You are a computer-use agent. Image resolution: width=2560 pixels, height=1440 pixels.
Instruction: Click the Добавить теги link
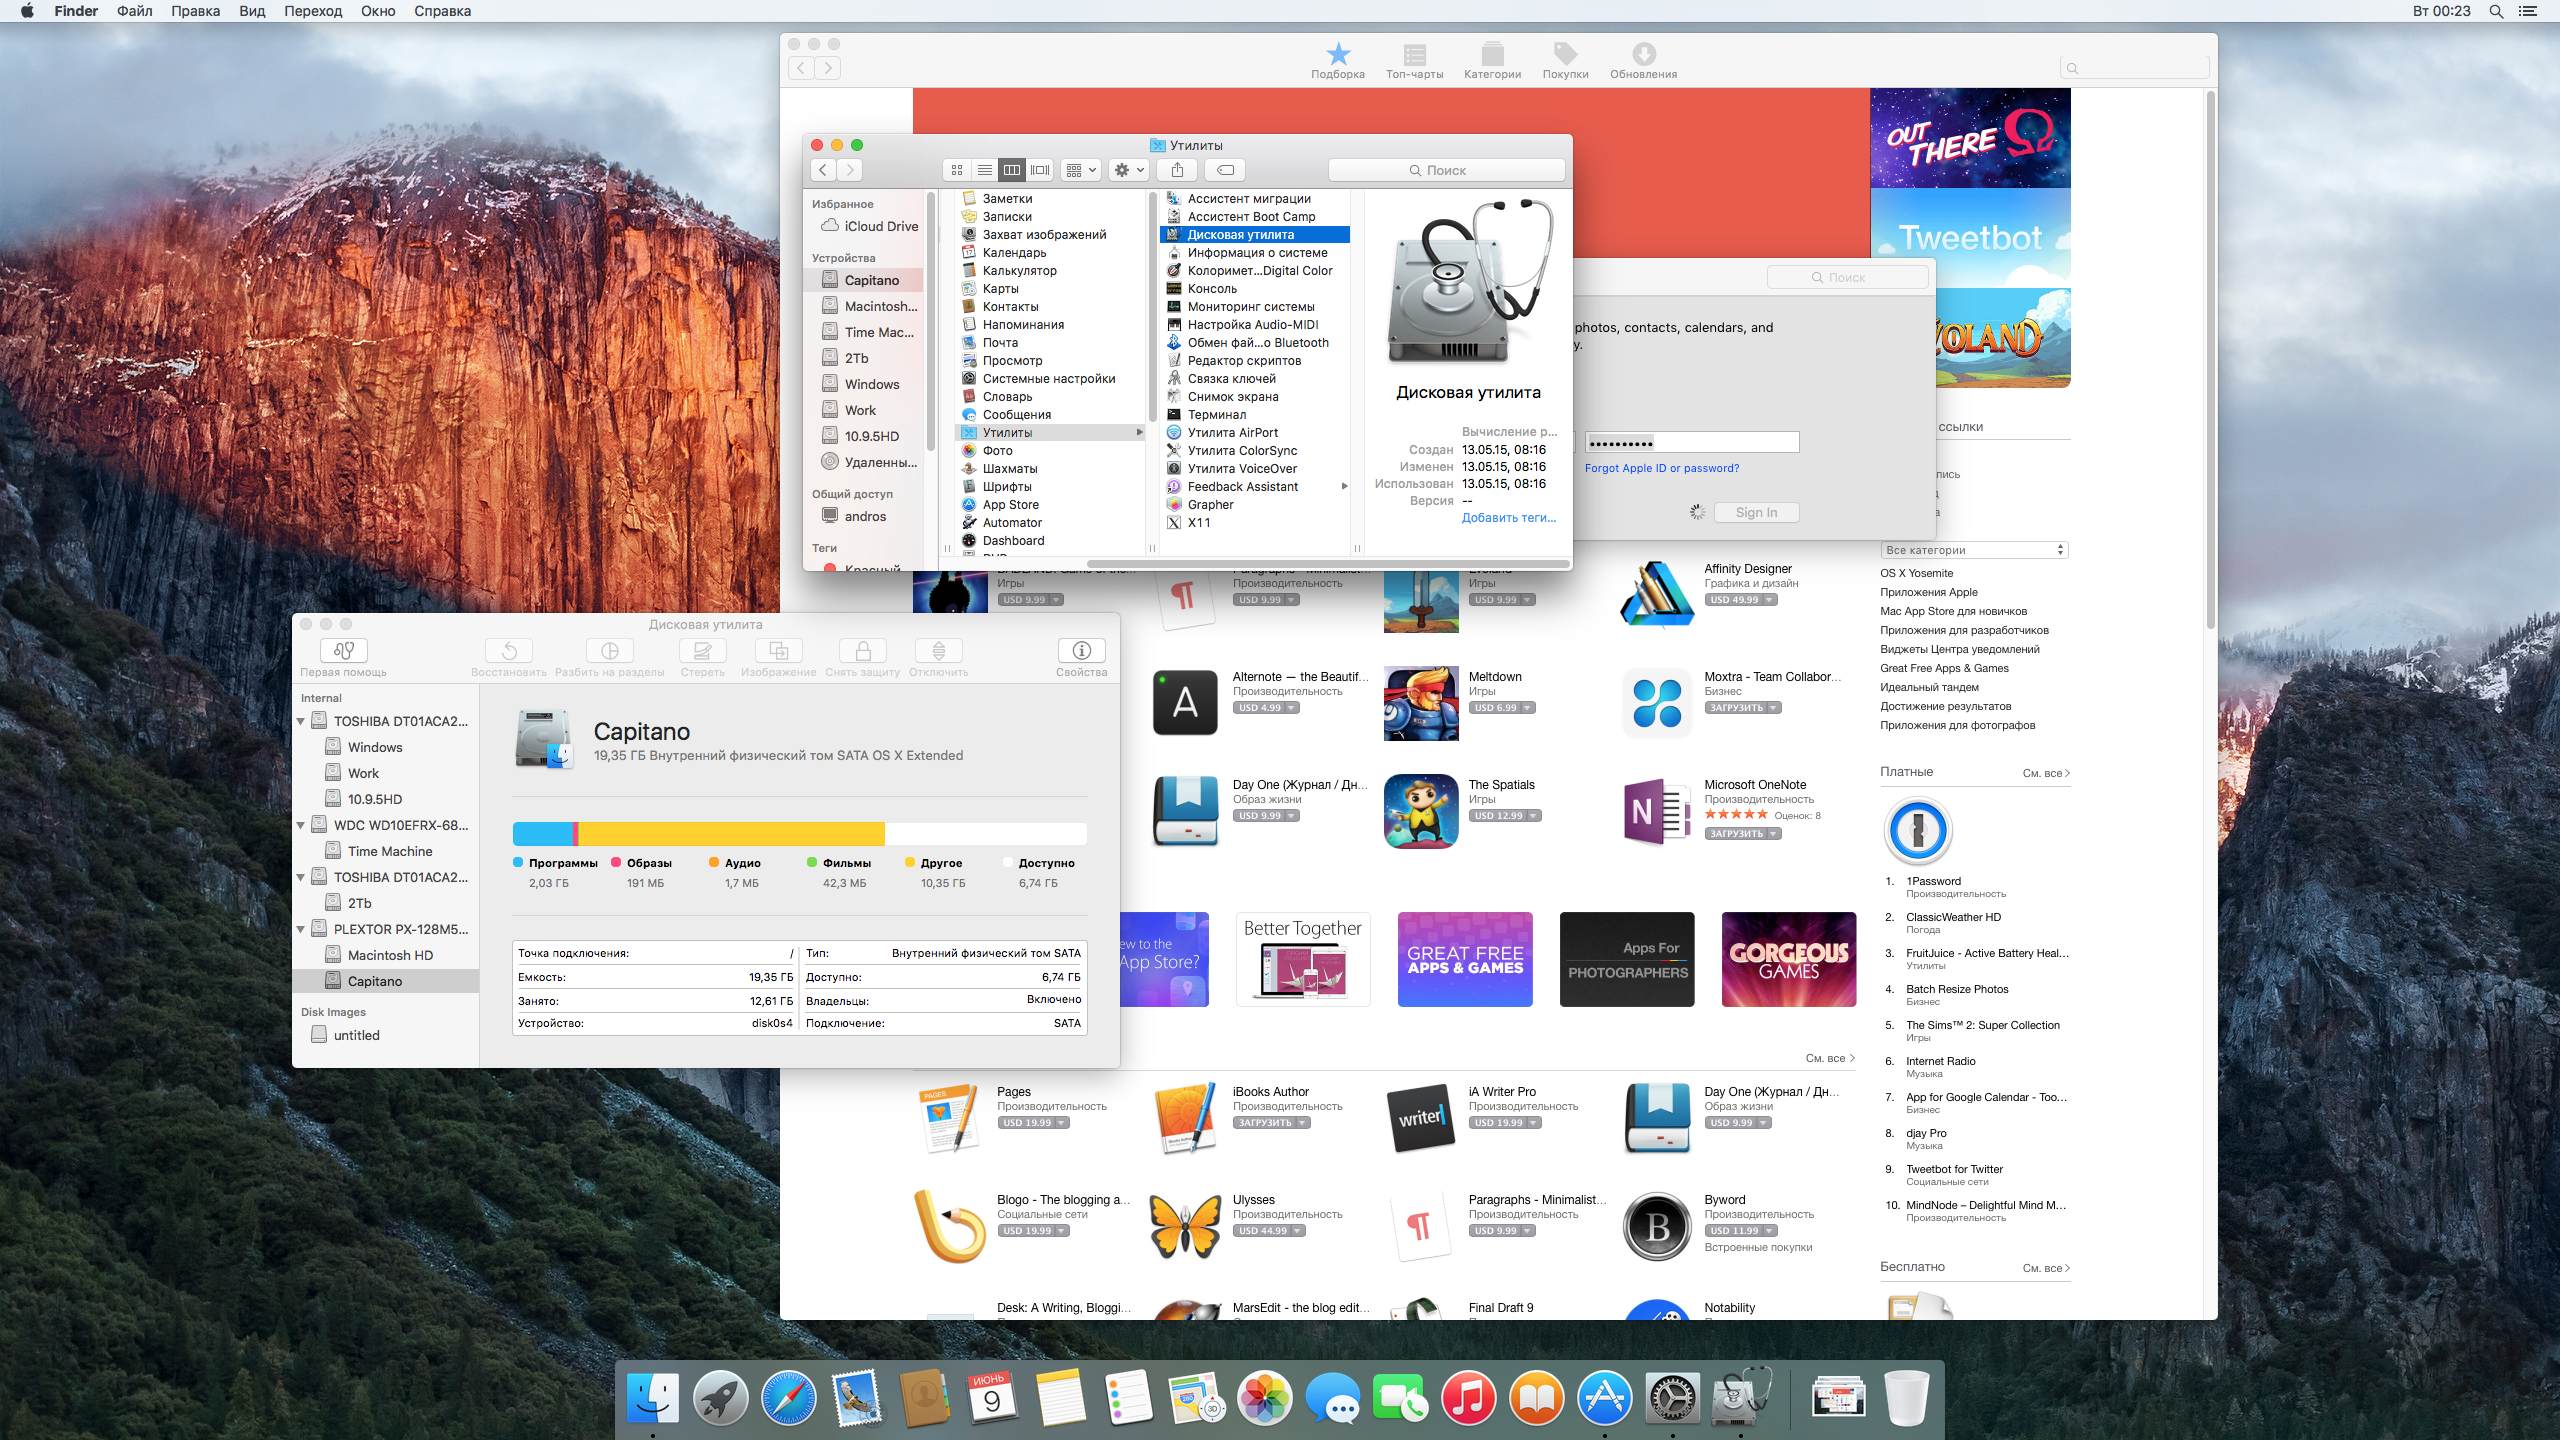(1508, 518)
